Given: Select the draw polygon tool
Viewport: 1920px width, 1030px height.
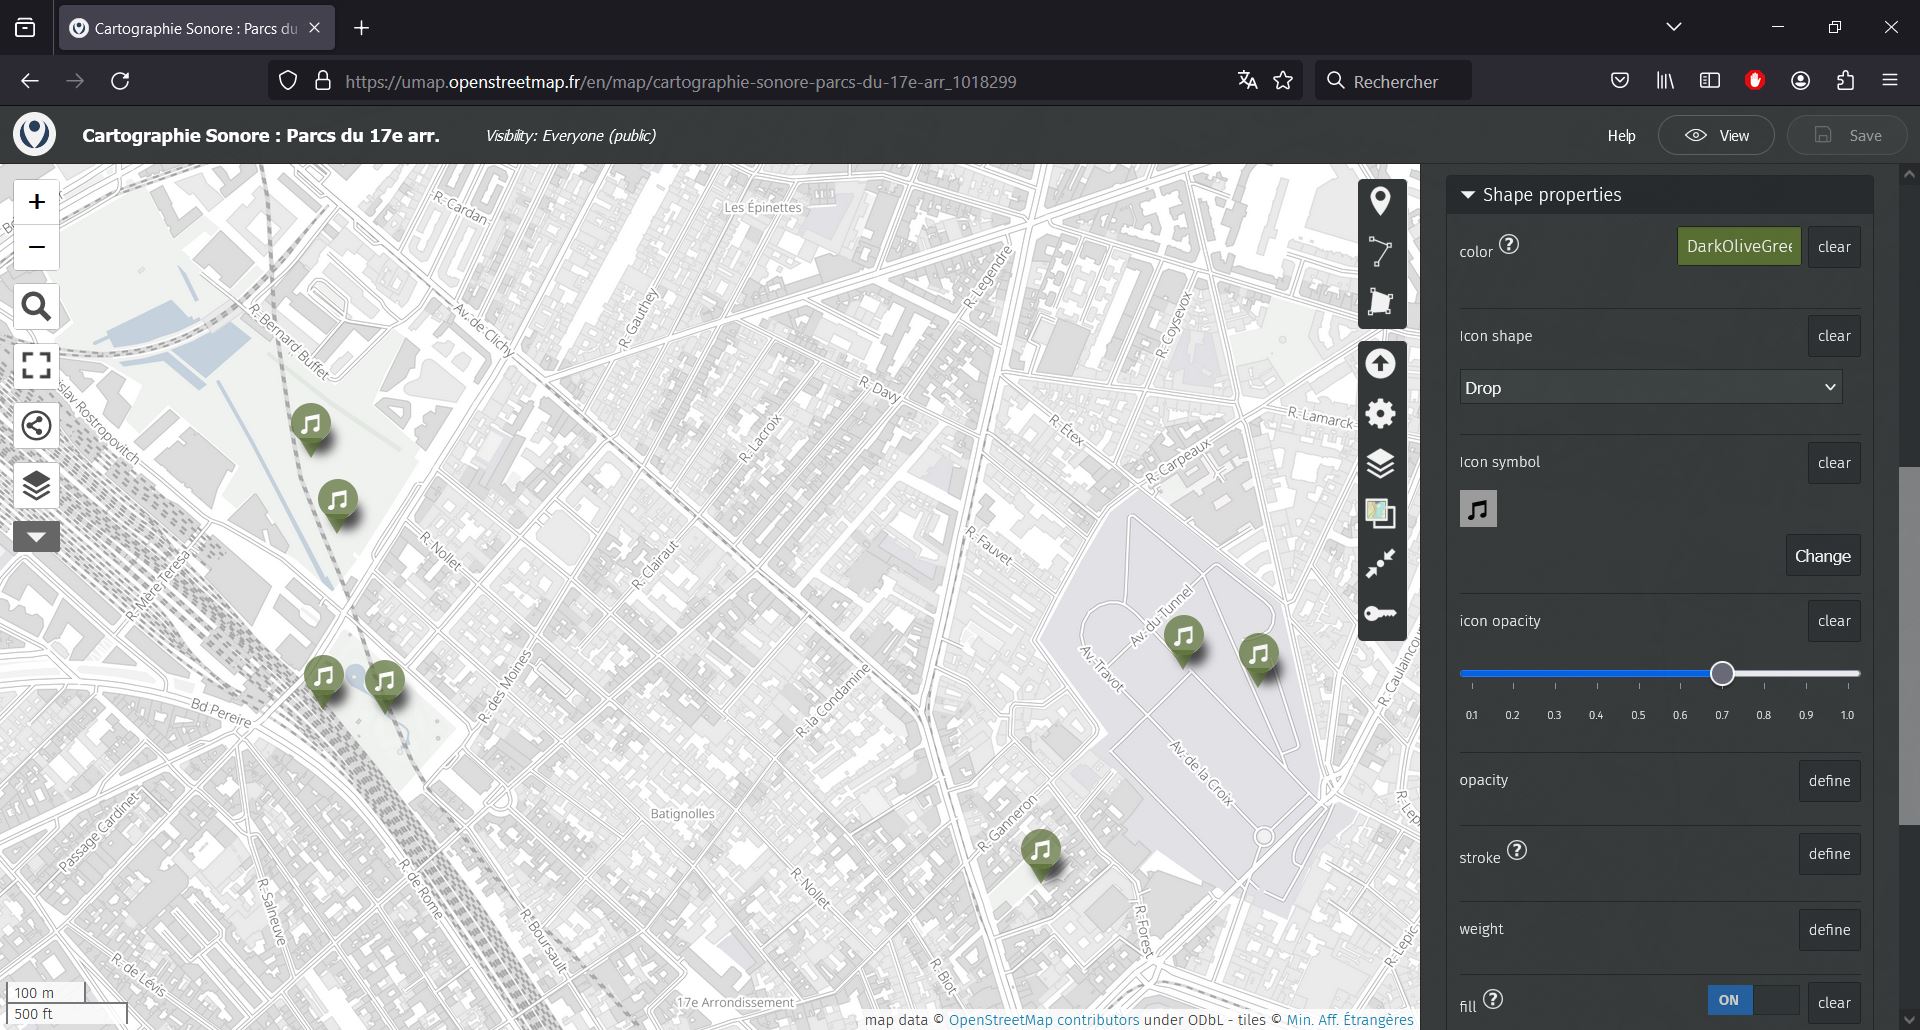Looking at the screenshot, I should point(1380,302).
